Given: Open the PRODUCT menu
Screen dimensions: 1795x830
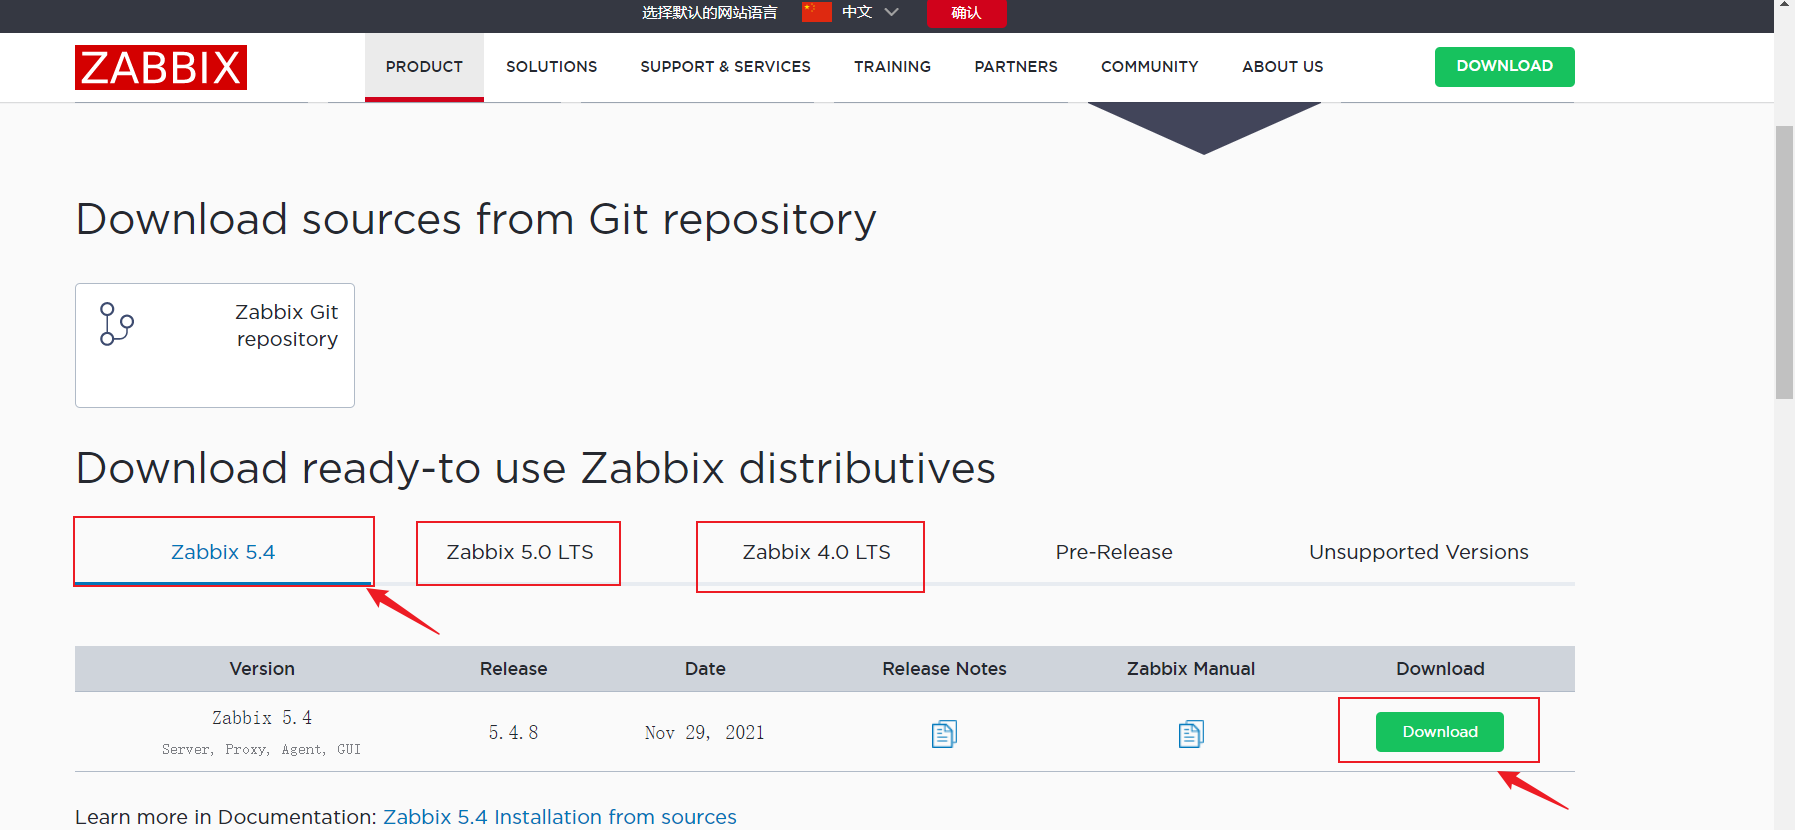Looking at the screenshot, I should point(424,67).
